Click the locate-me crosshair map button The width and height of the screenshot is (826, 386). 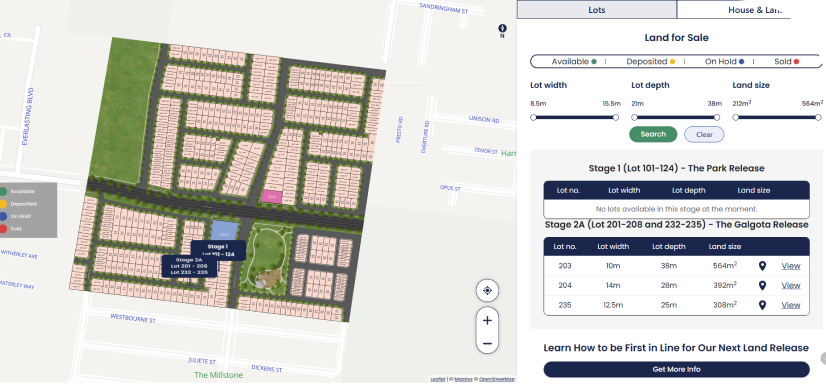click(x=487, y=290)
